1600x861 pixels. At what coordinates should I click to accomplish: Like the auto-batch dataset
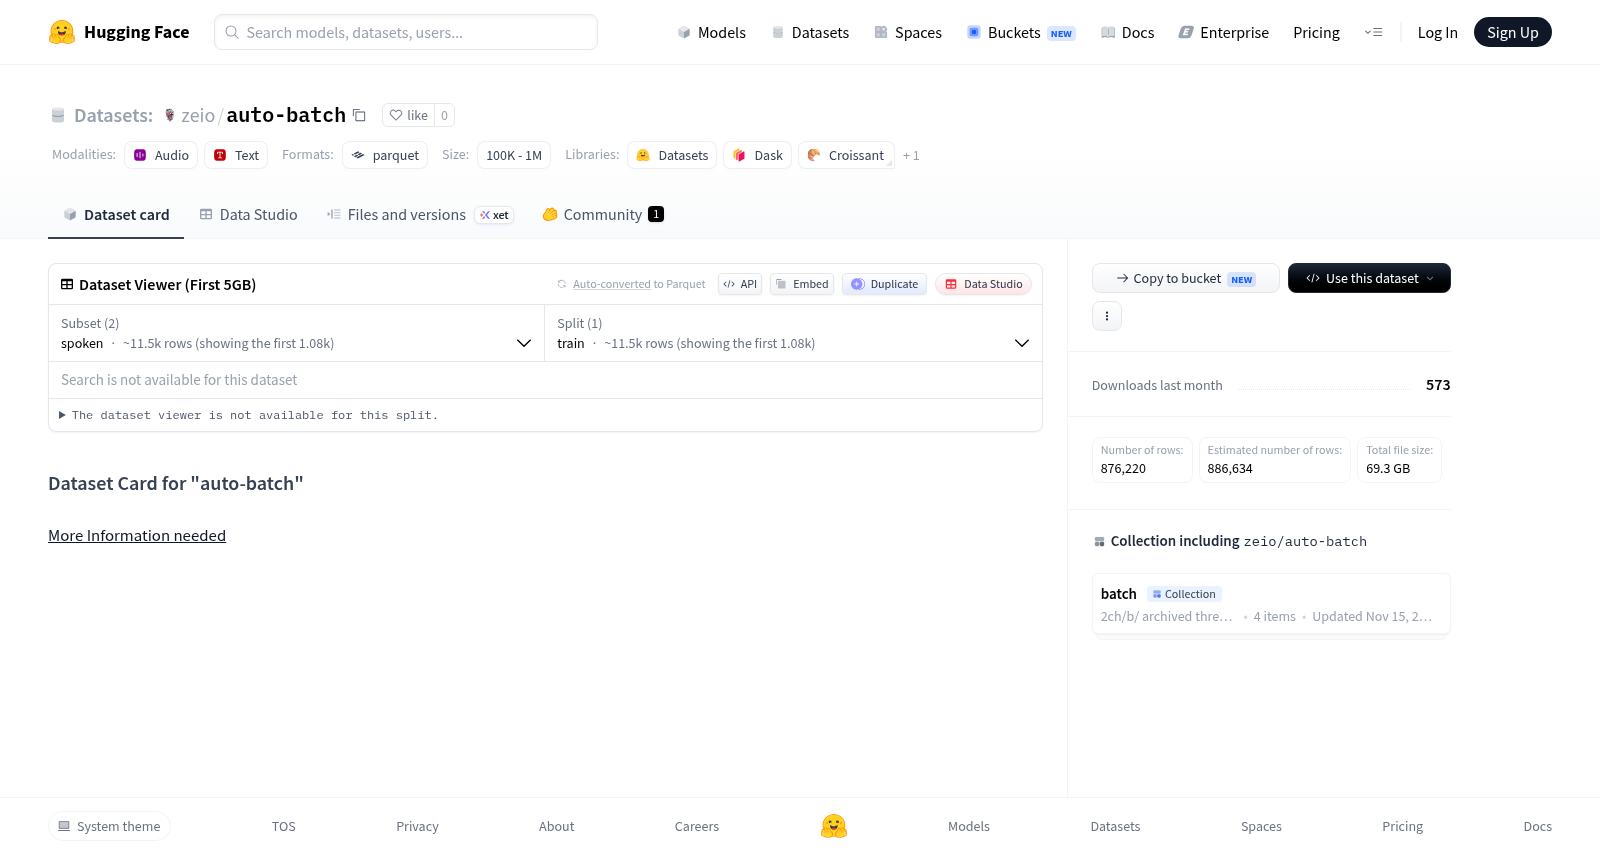(x=409, y=115)
